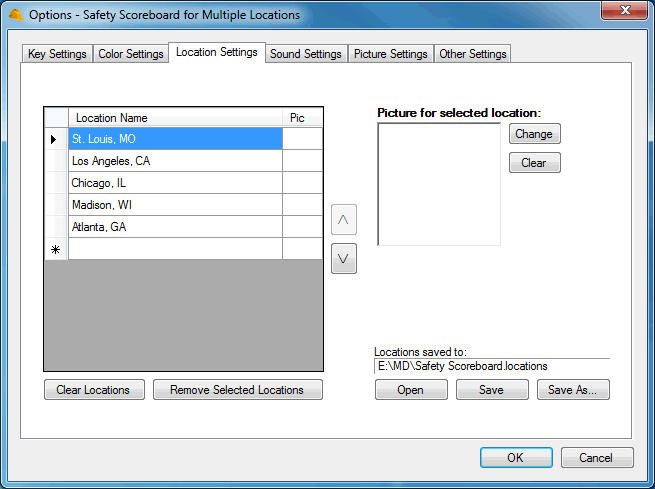This screenshot has width=655, height=489.
Task: Click the Save As... button
Action: [572, 390]
